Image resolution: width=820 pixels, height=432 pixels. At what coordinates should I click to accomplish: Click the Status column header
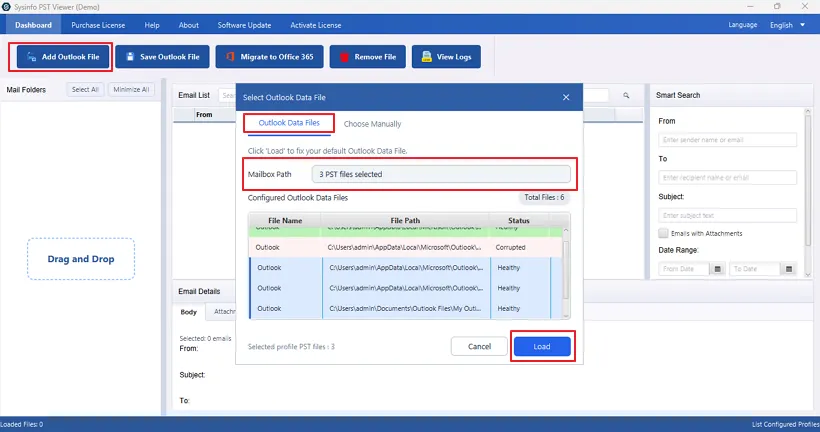tap(519, 221)
